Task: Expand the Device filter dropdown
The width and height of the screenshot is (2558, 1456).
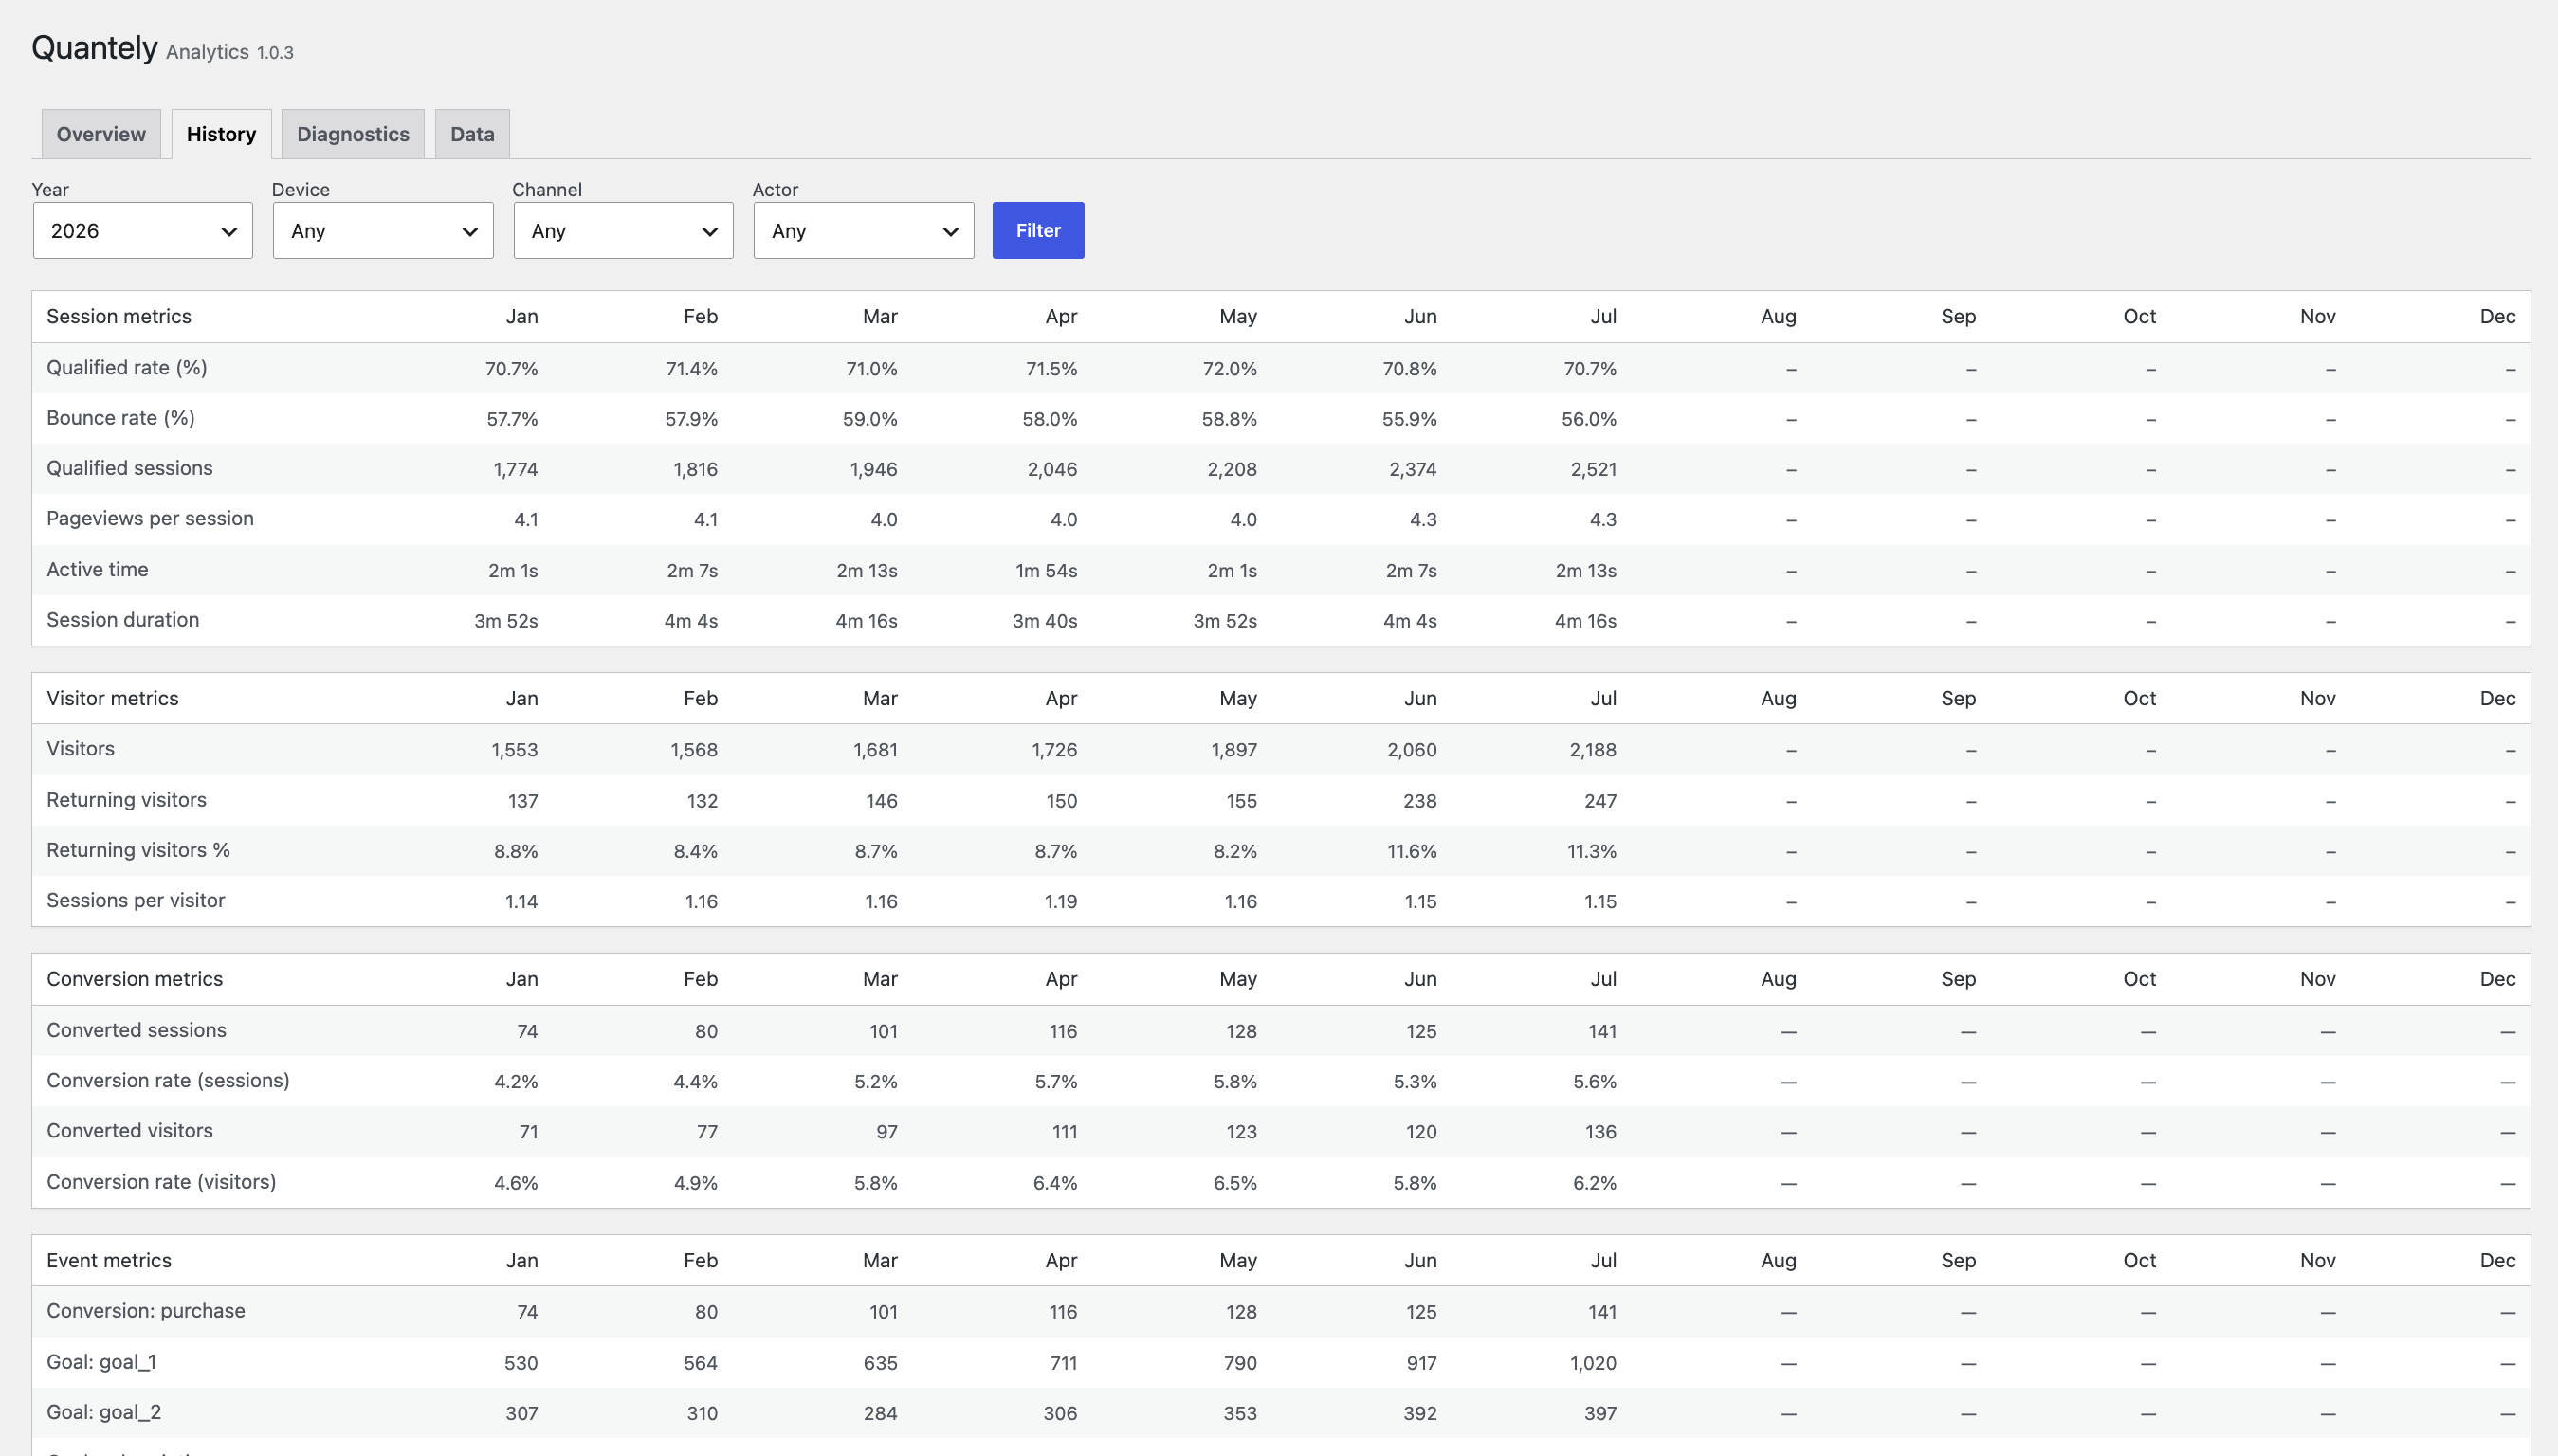Action: (383, 231)
